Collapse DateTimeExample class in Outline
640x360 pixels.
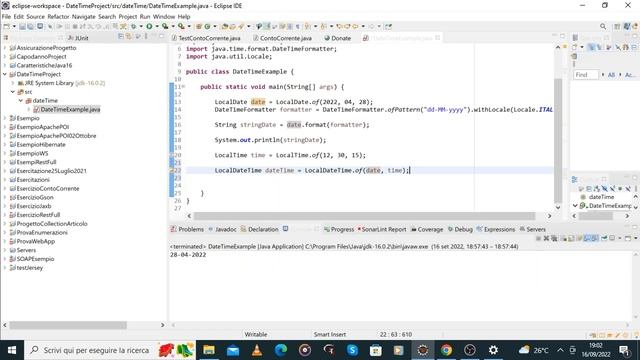[575, 206]
